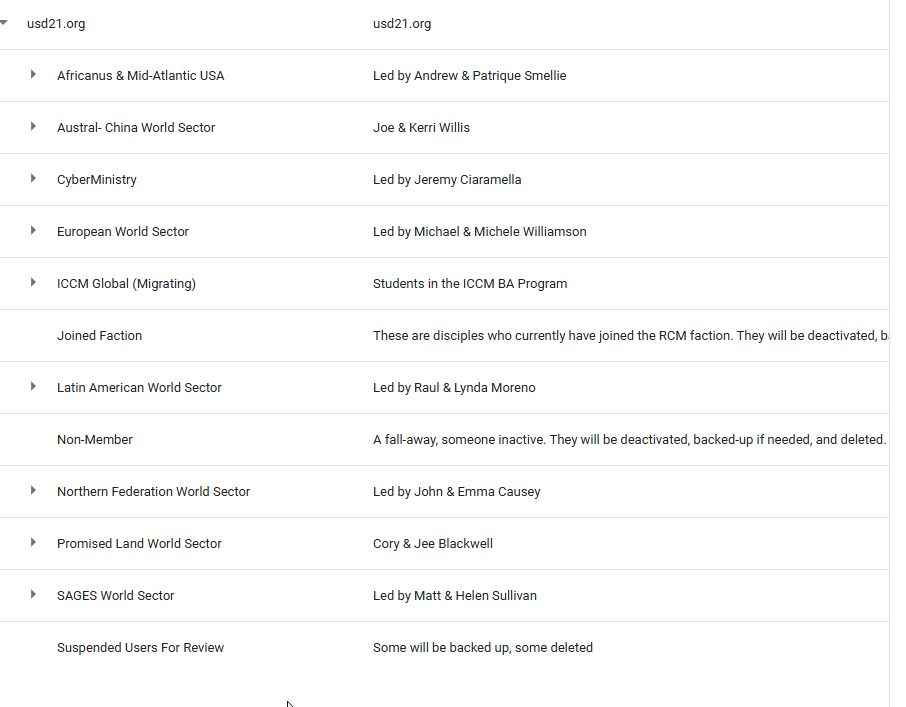Click description 'Led by Raul & Lynda Moreno'
This screenshot has width=906, height=707.
[454, 388]
